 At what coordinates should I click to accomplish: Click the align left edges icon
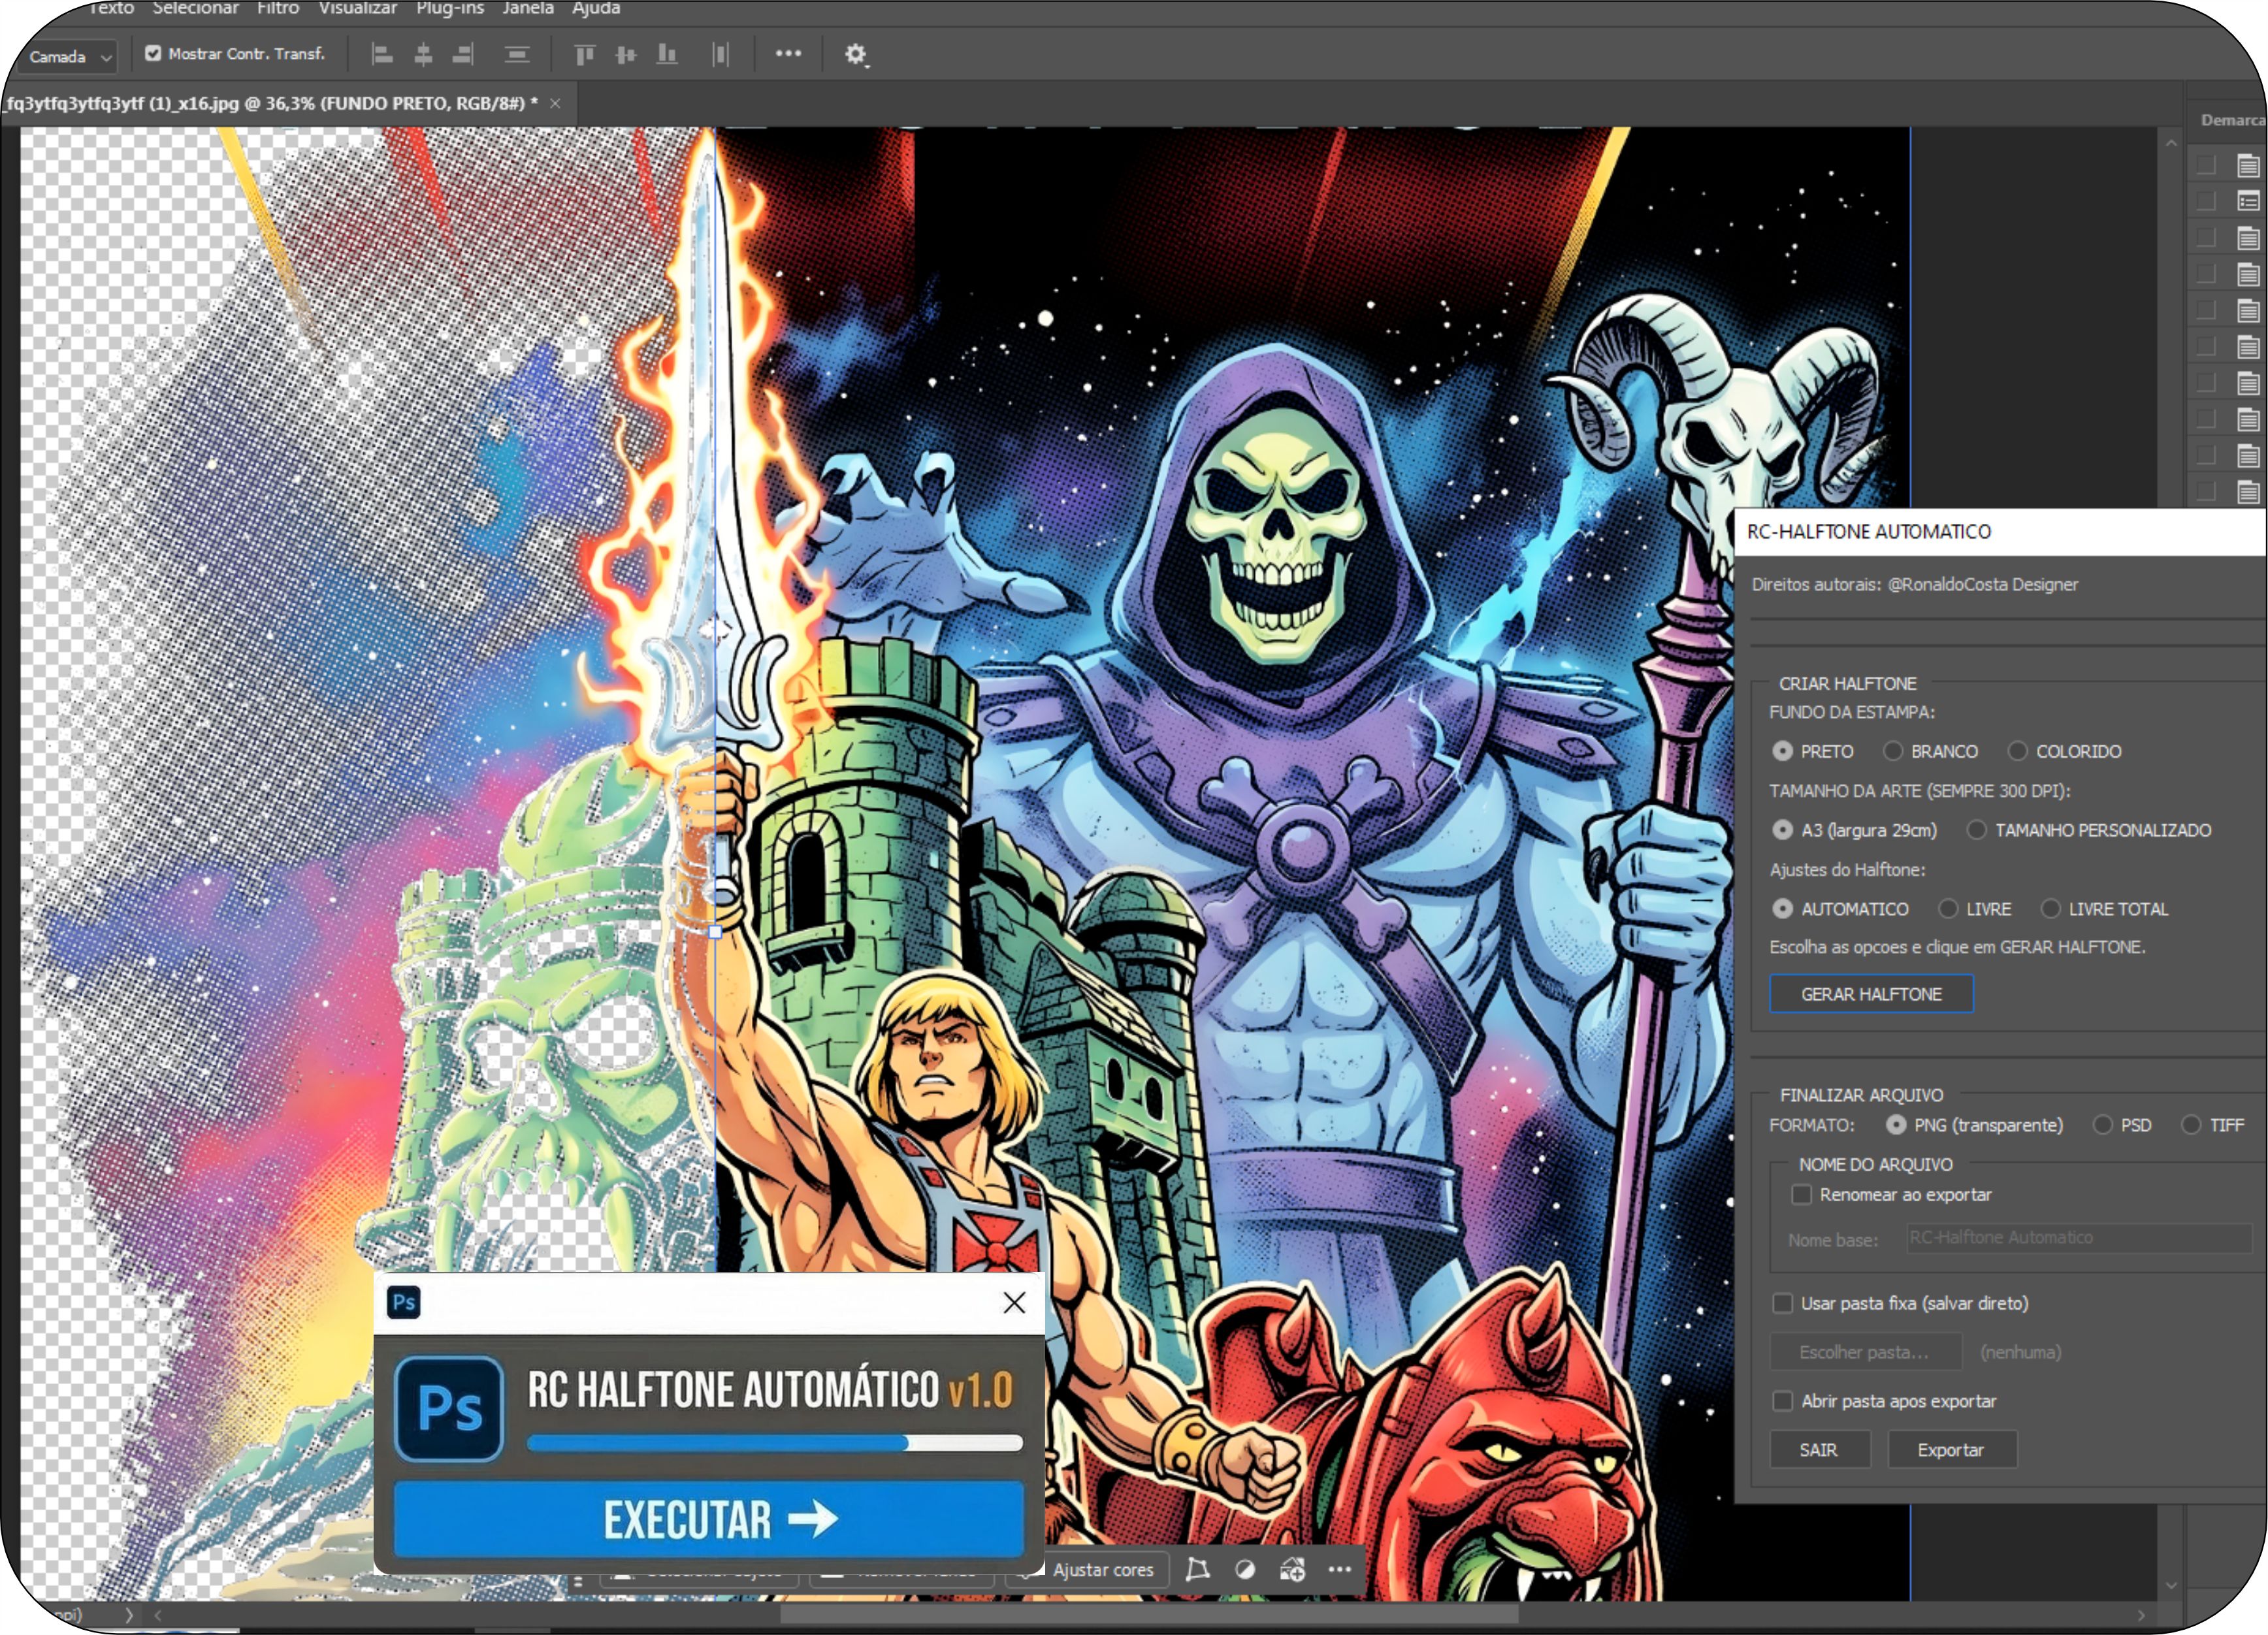(x=381, y=54)
